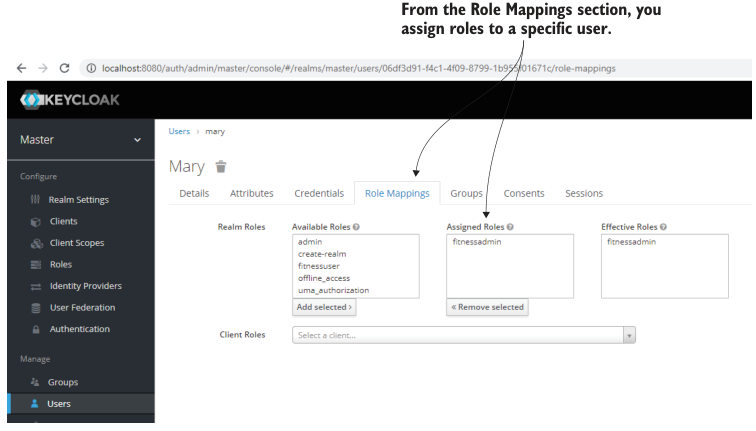
Task: Open Authentication in sidebar
Action: pyautogui.click(x=81, y=329)
